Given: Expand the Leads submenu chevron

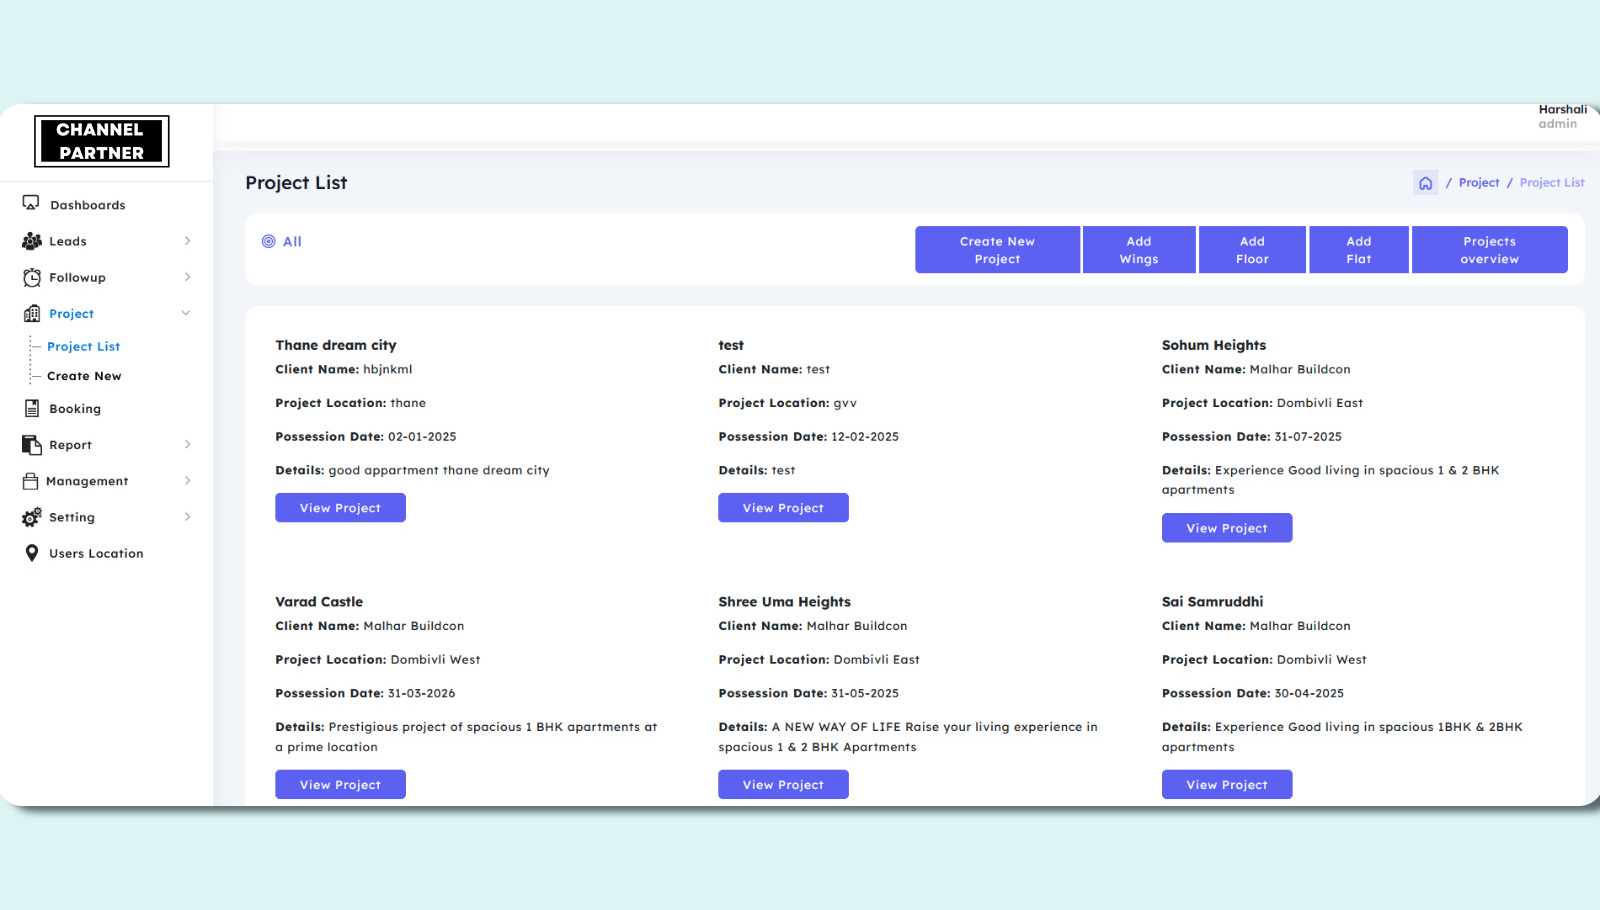Looking at the screenshot, I should [187, 241].
